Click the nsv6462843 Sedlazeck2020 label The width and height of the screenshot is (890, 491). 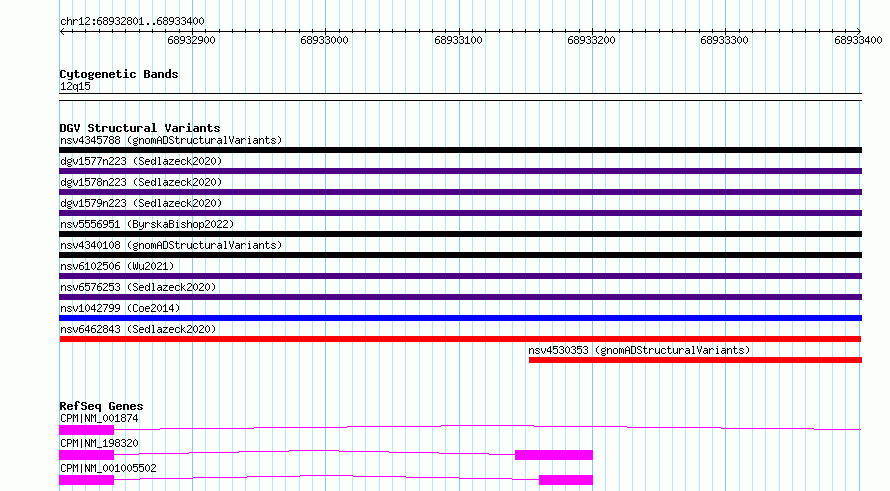point(138,329)
